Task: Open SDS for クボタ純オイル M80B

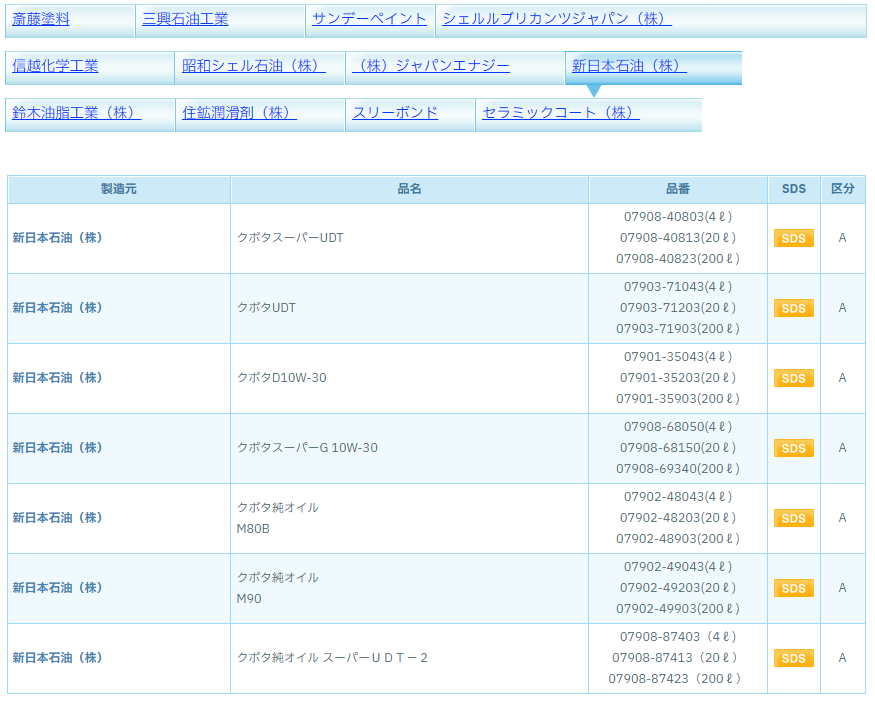Action: coord(793,518)
